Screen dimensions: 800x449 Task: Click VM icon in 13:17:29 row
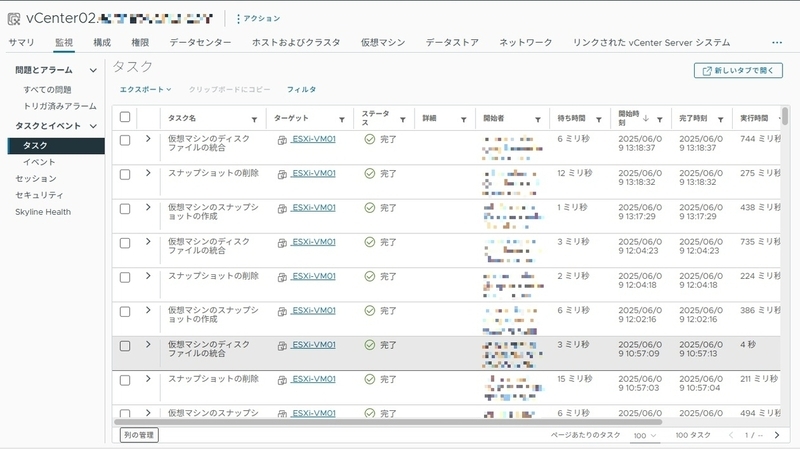tap(282, 209)
